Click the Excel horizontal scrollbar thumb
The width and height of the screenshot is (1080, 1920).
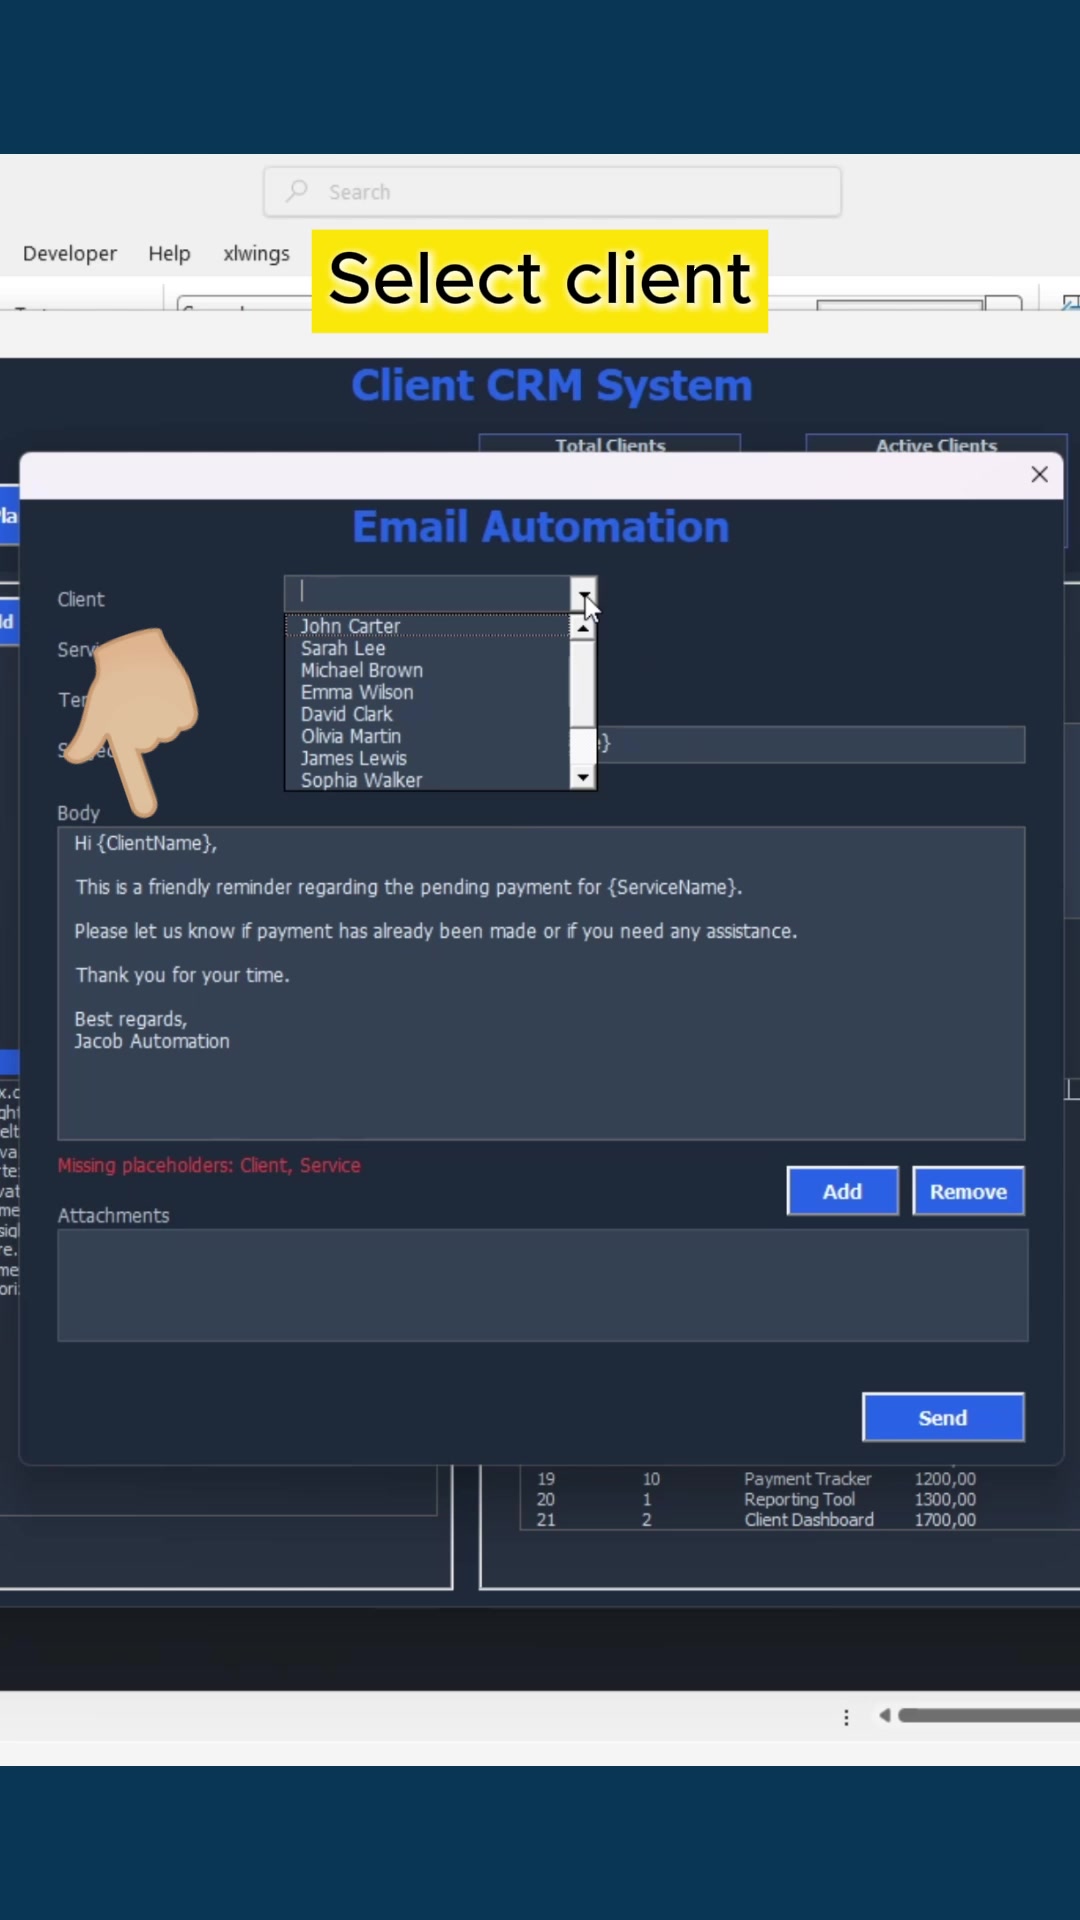click(x=988, y=1716)
